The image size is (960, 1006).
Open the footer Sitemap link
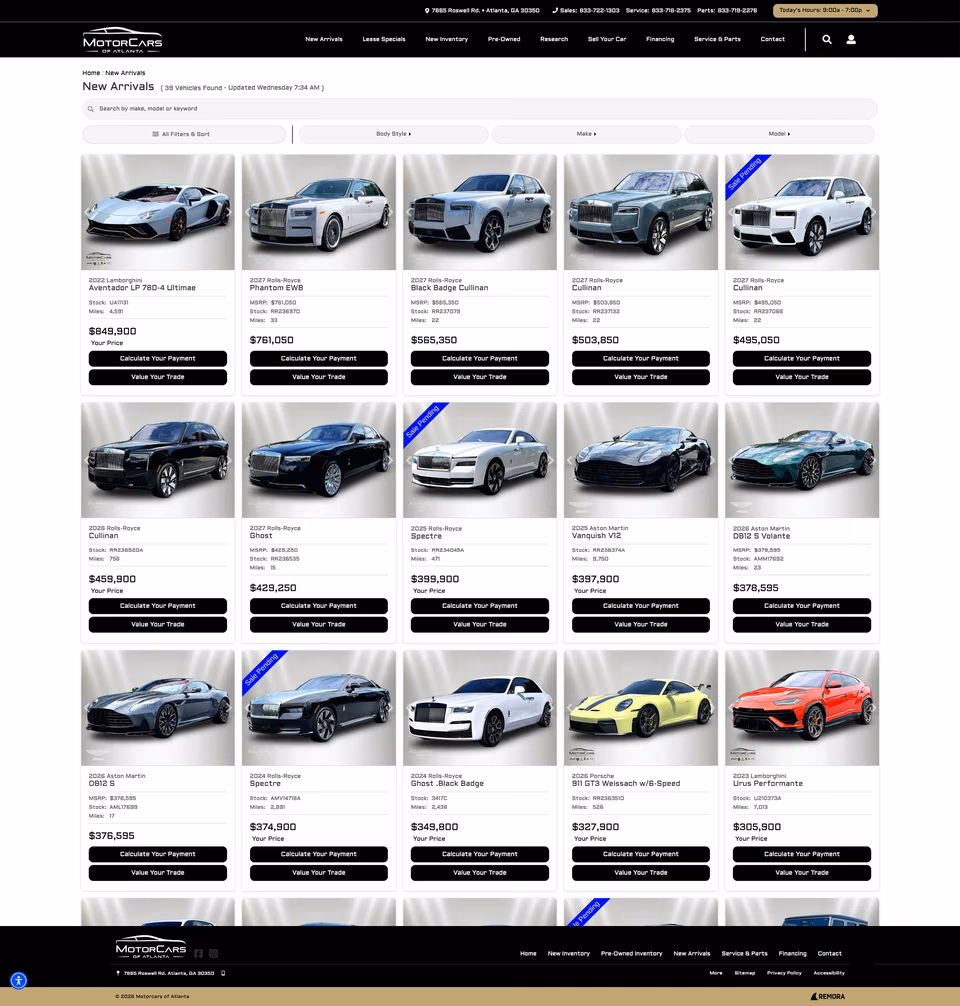tap(745, 973)
